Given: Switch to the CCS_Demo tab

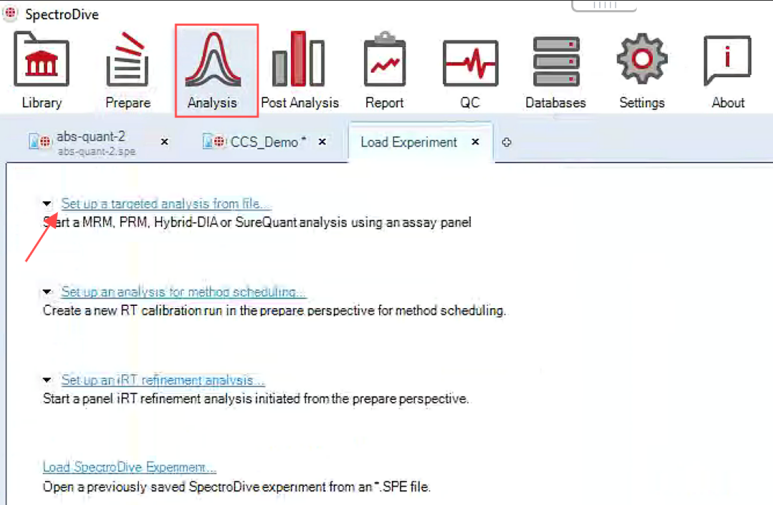Looking at the screenshot, I should [267, 142].
